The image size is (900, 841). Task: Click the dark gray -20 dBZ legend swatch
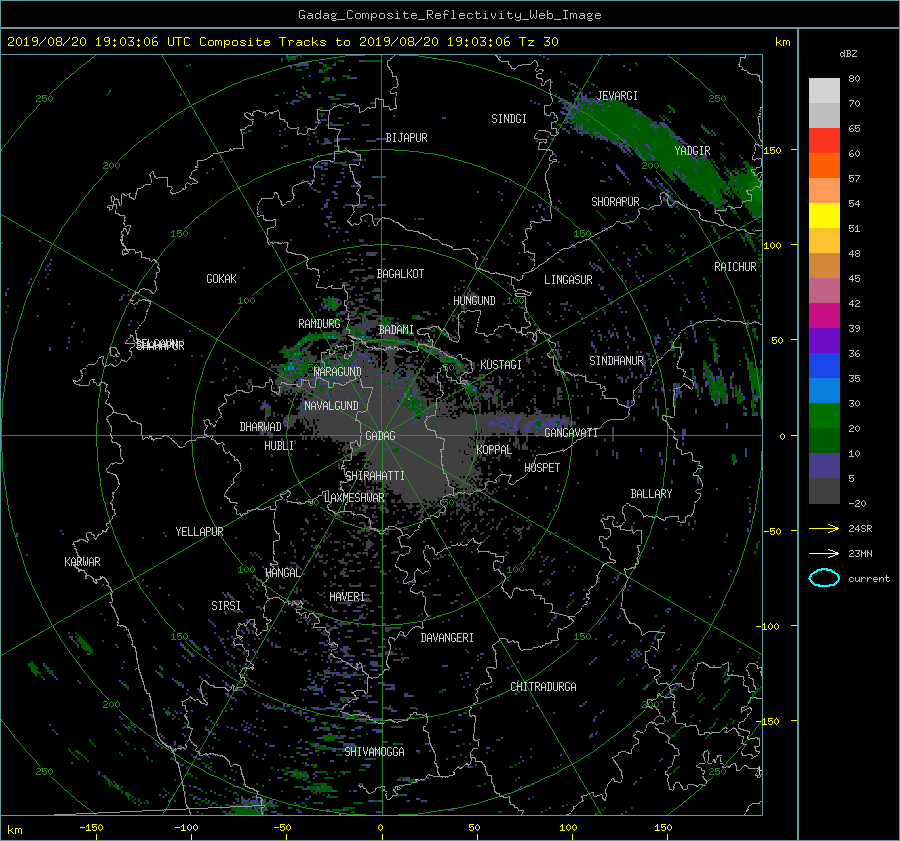point(824,490)
